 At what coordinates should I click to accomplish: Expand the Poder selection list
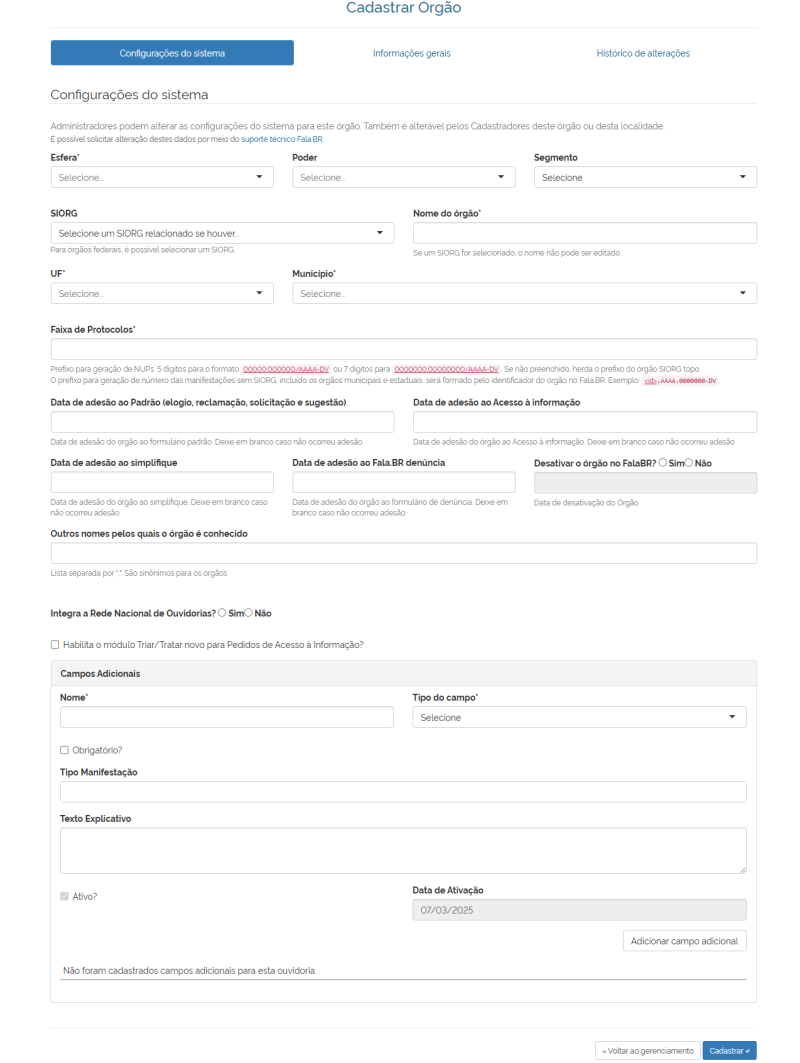tap(403, 177)
